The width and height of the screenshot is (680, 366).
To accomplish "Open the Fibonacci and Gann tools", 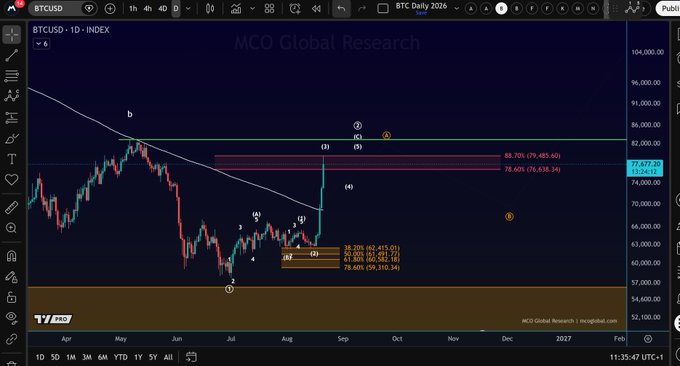I will 12,76.
